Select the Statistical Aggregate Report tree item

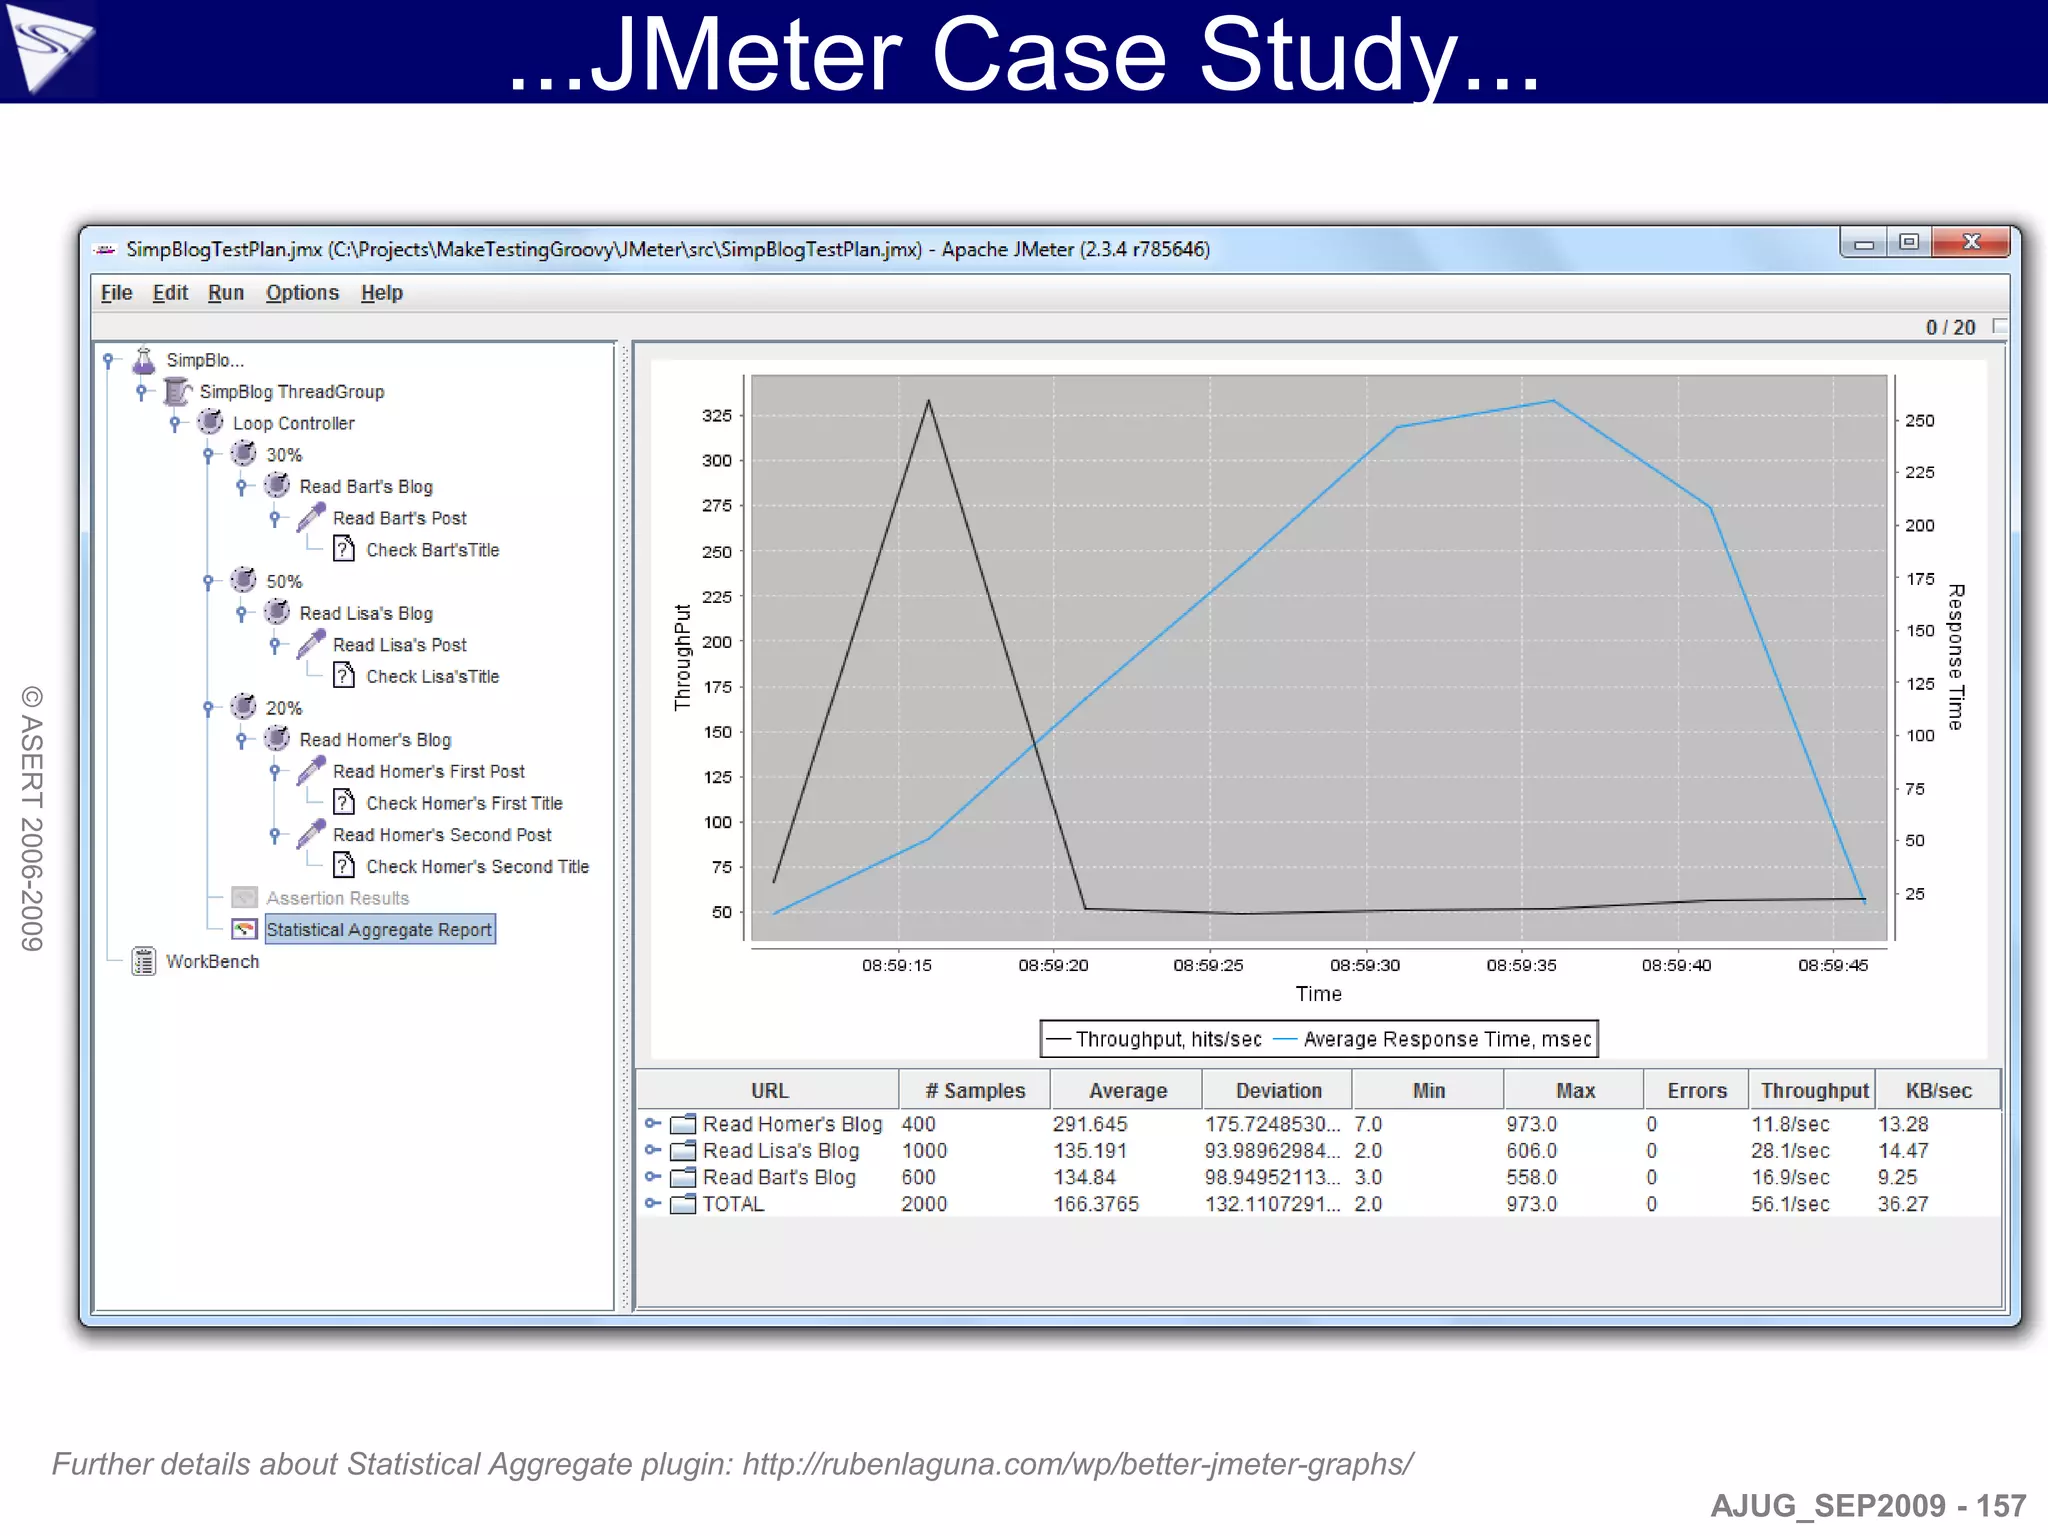tap(379, 930)
